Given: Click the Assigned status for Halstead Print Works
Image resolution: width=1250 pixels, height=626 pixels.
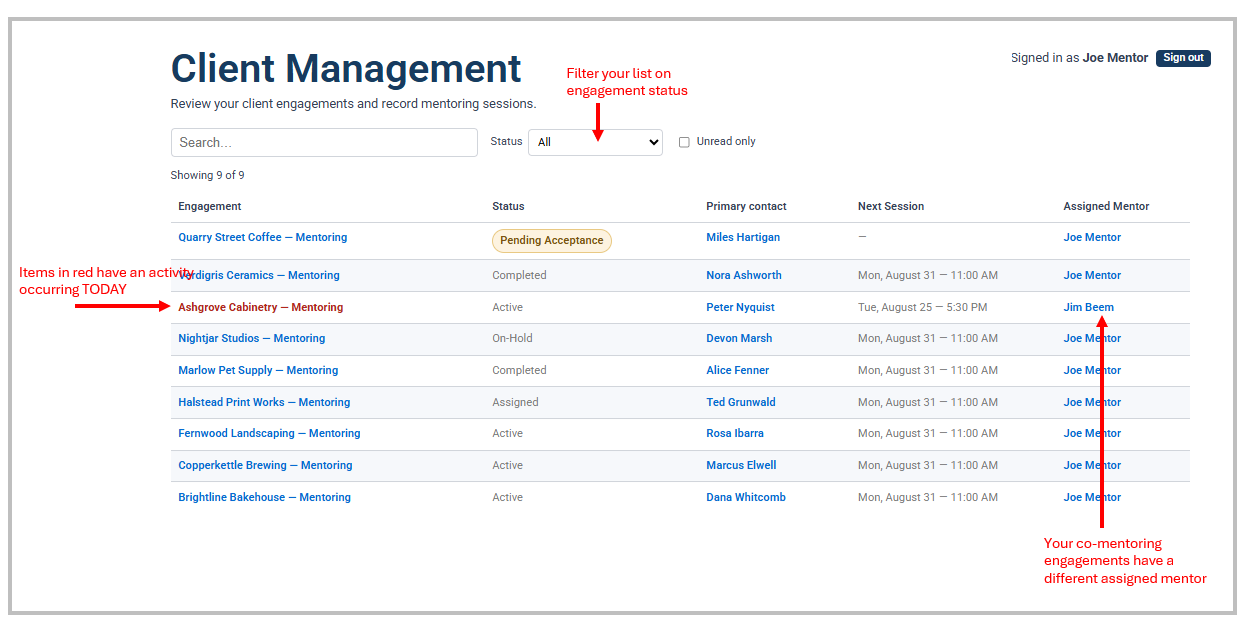Looking at the screenshot, I should (515, 403).
